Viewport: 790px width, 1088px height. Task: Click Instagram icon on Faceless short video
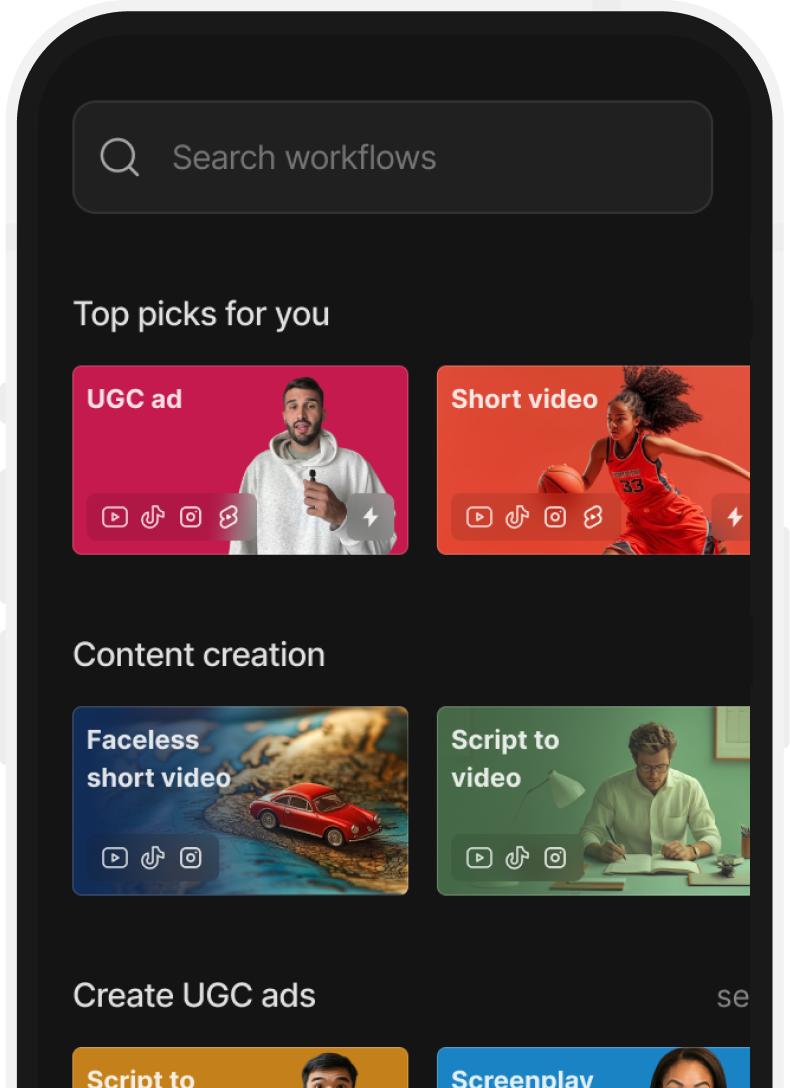(x=191, y=858)
